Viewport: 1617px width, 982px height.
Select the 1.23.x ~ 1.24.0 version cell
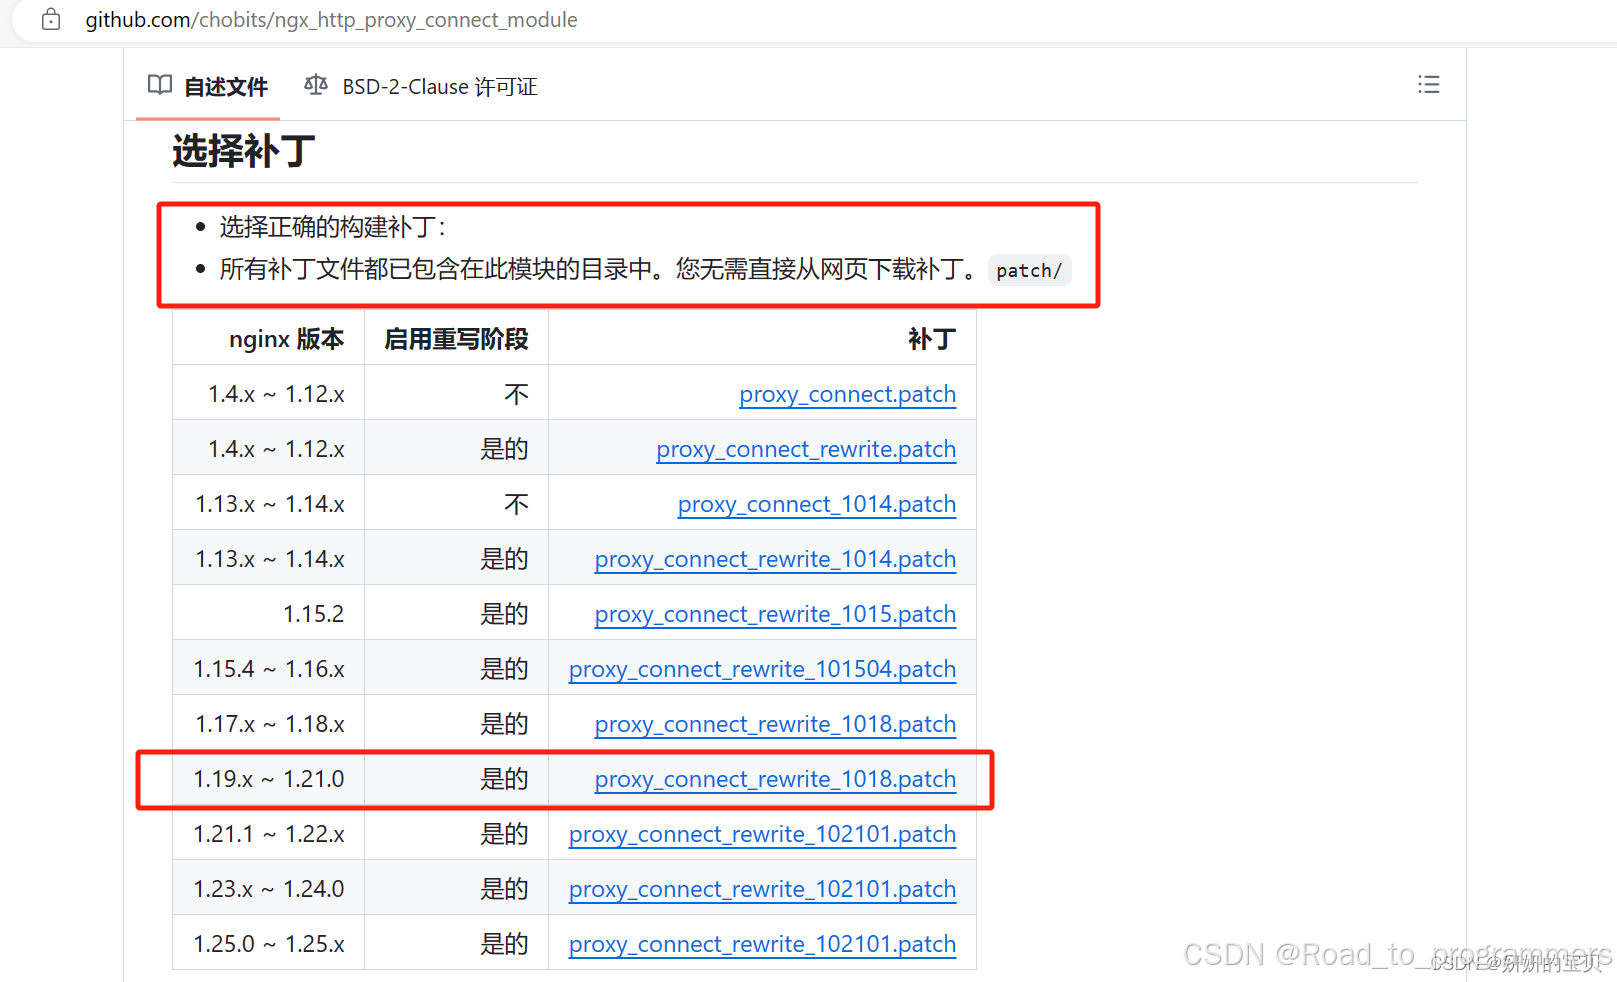point(269,889)
